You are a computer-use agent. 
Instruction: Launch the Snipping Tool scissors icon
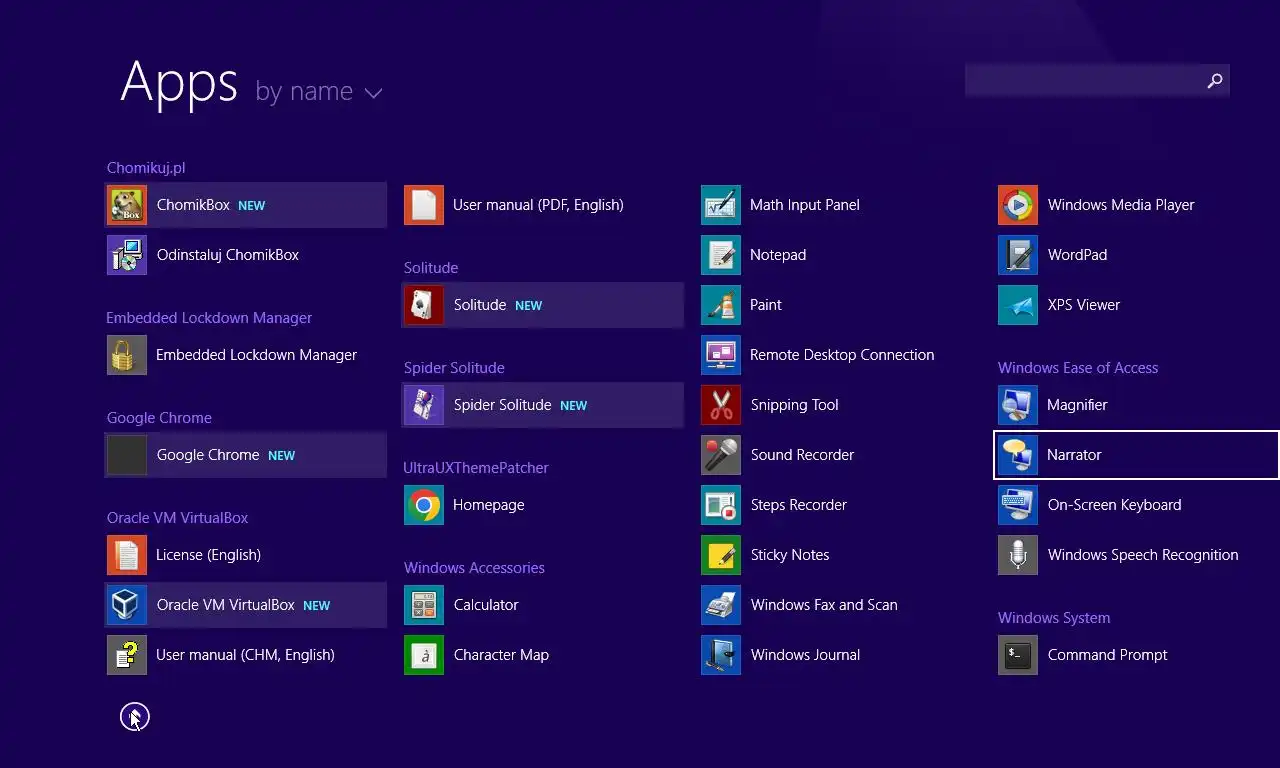pos(721,405)
